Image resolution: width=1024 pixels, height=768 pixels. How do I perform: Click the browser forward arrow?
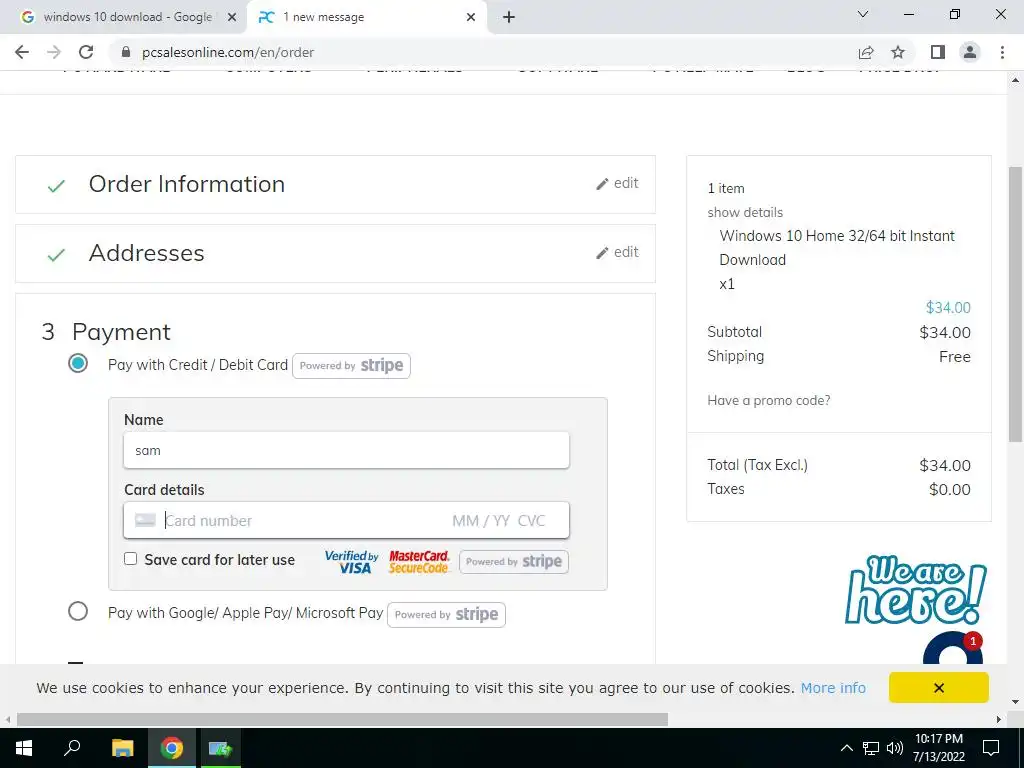[x=54, y=52]
